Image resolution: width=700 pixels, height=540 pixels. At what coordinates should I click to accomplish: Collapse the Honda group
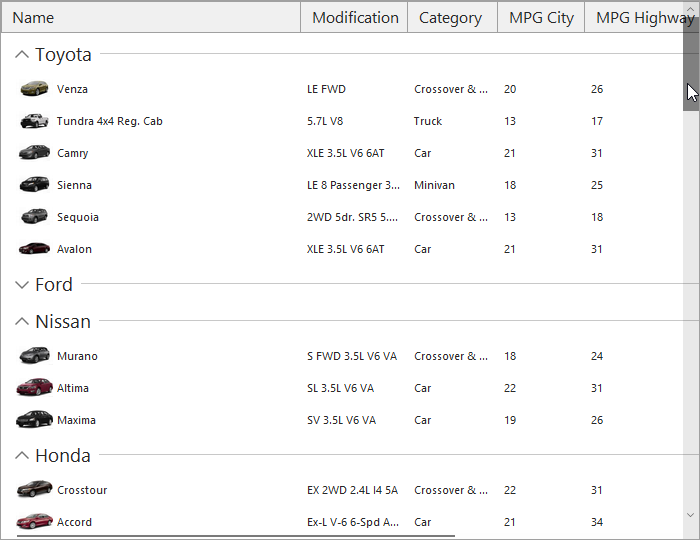[22, 455]
